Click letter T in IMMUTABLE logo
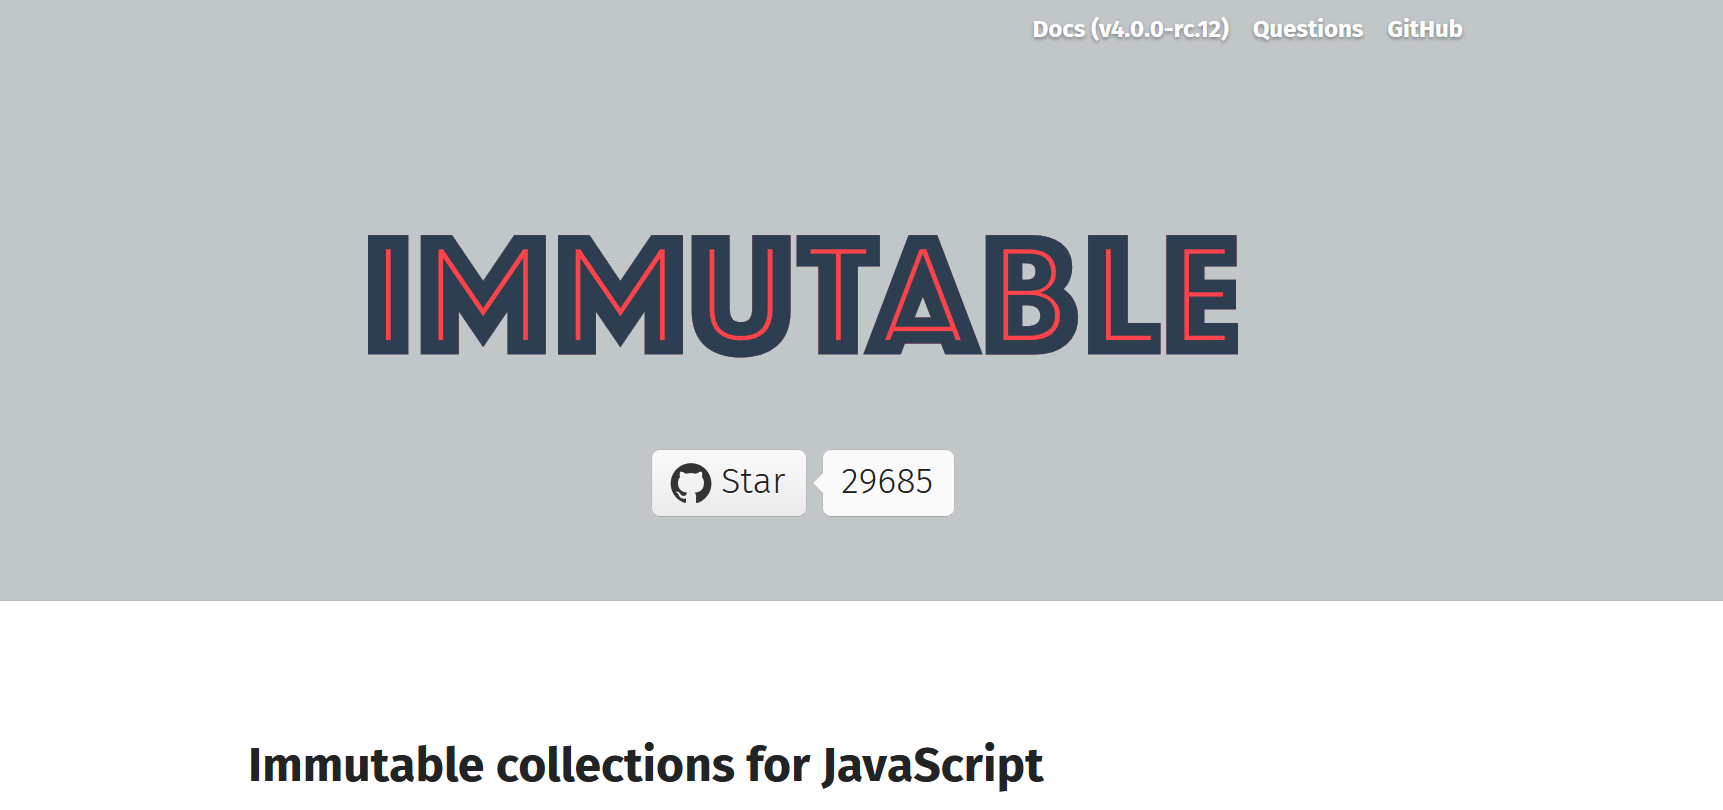 [838, 295]
